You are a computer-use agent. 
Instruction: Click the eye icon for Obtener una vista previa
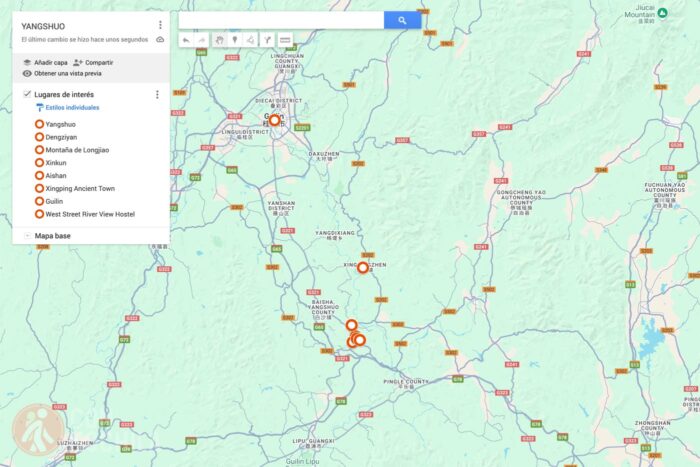(27, 73)
